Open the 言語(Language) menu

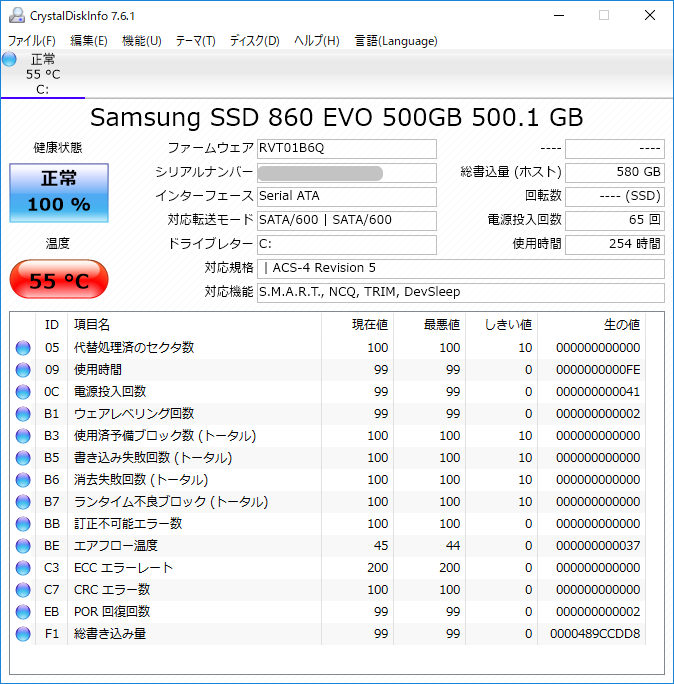(x=396, y=41)
